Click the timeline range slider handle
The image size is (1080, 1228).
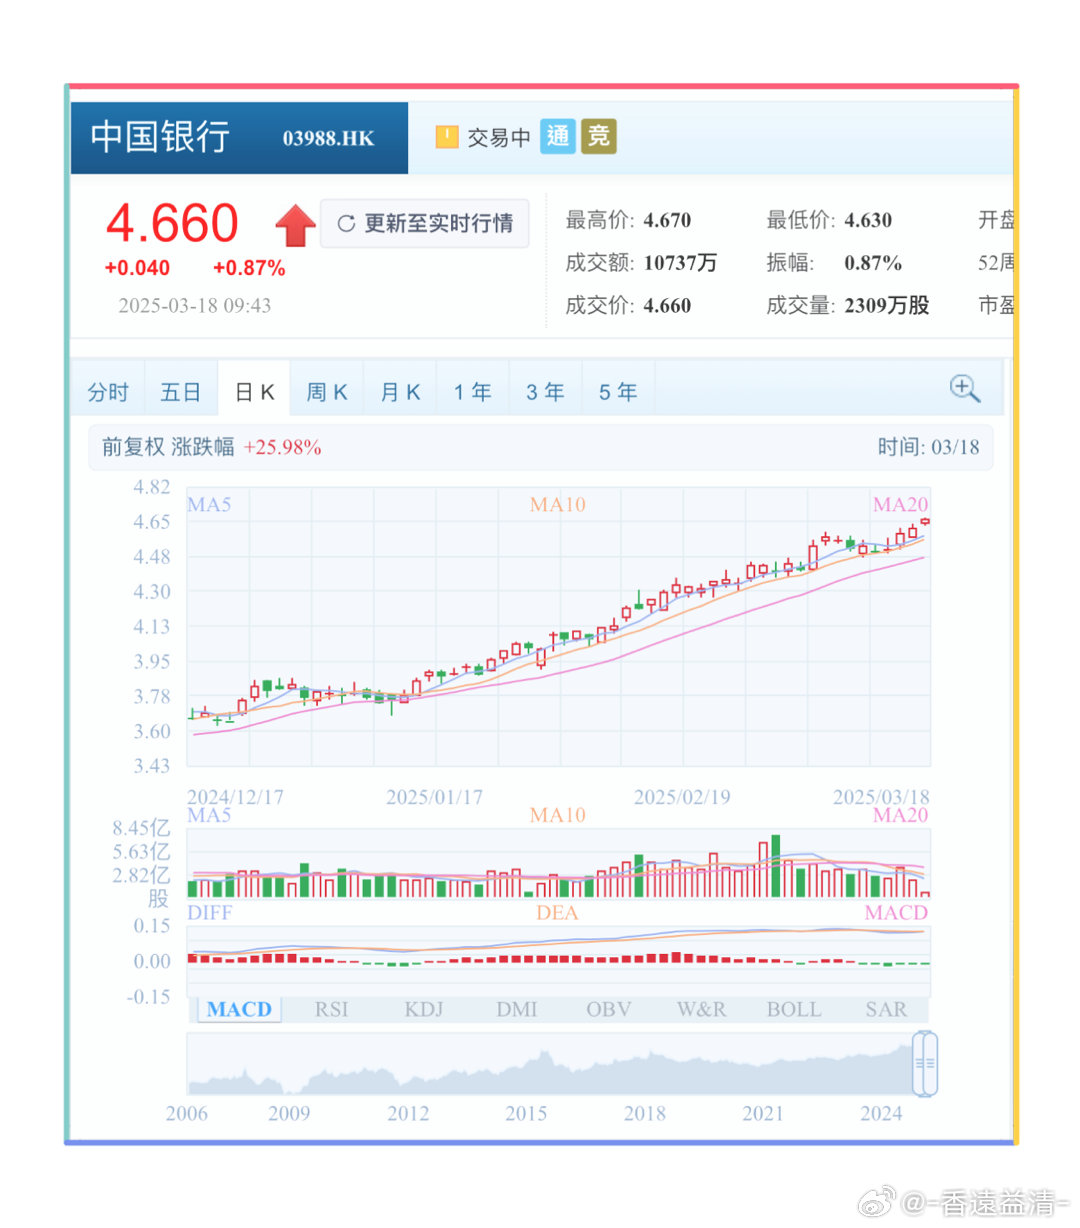click(x=925, y=1064)
